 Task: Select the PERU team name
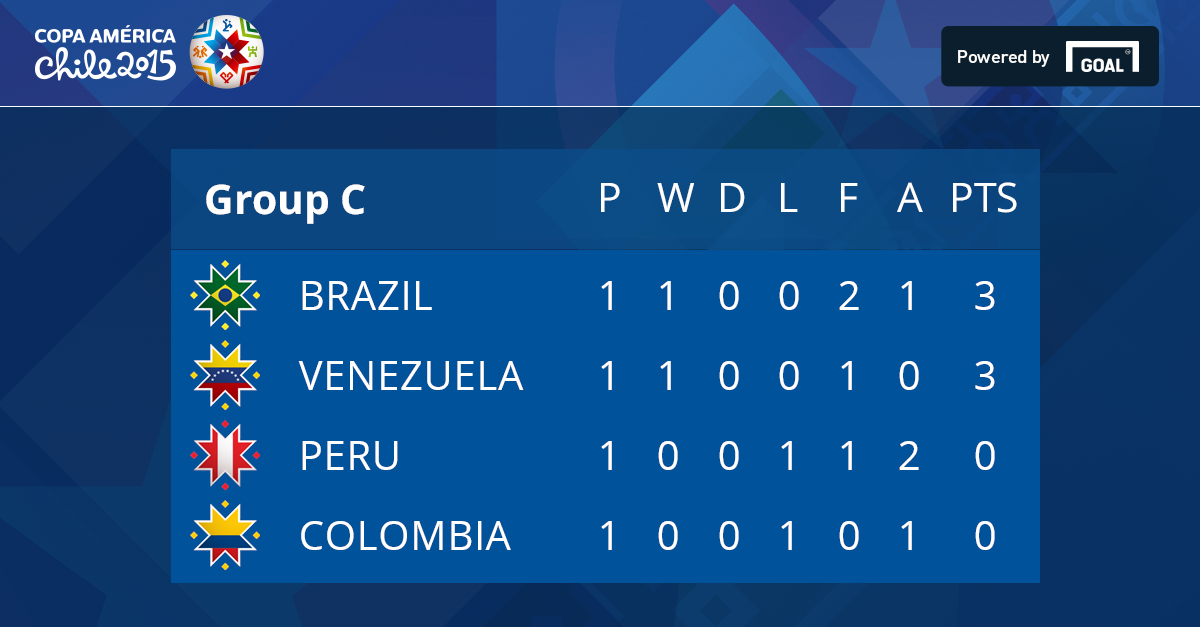(x=350, y=456)
